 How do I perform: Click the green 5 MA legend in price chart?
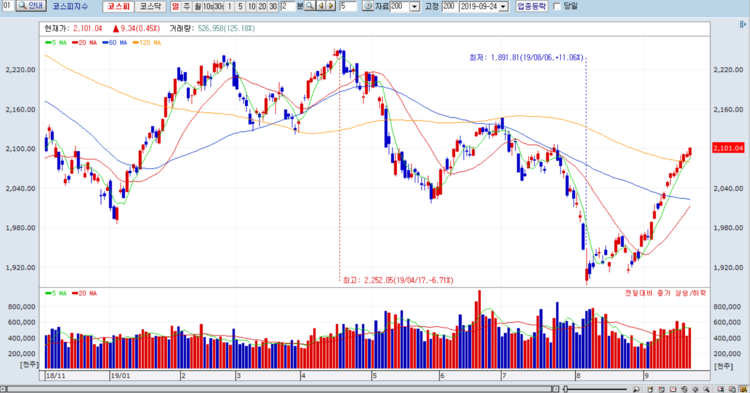point(56,43)
